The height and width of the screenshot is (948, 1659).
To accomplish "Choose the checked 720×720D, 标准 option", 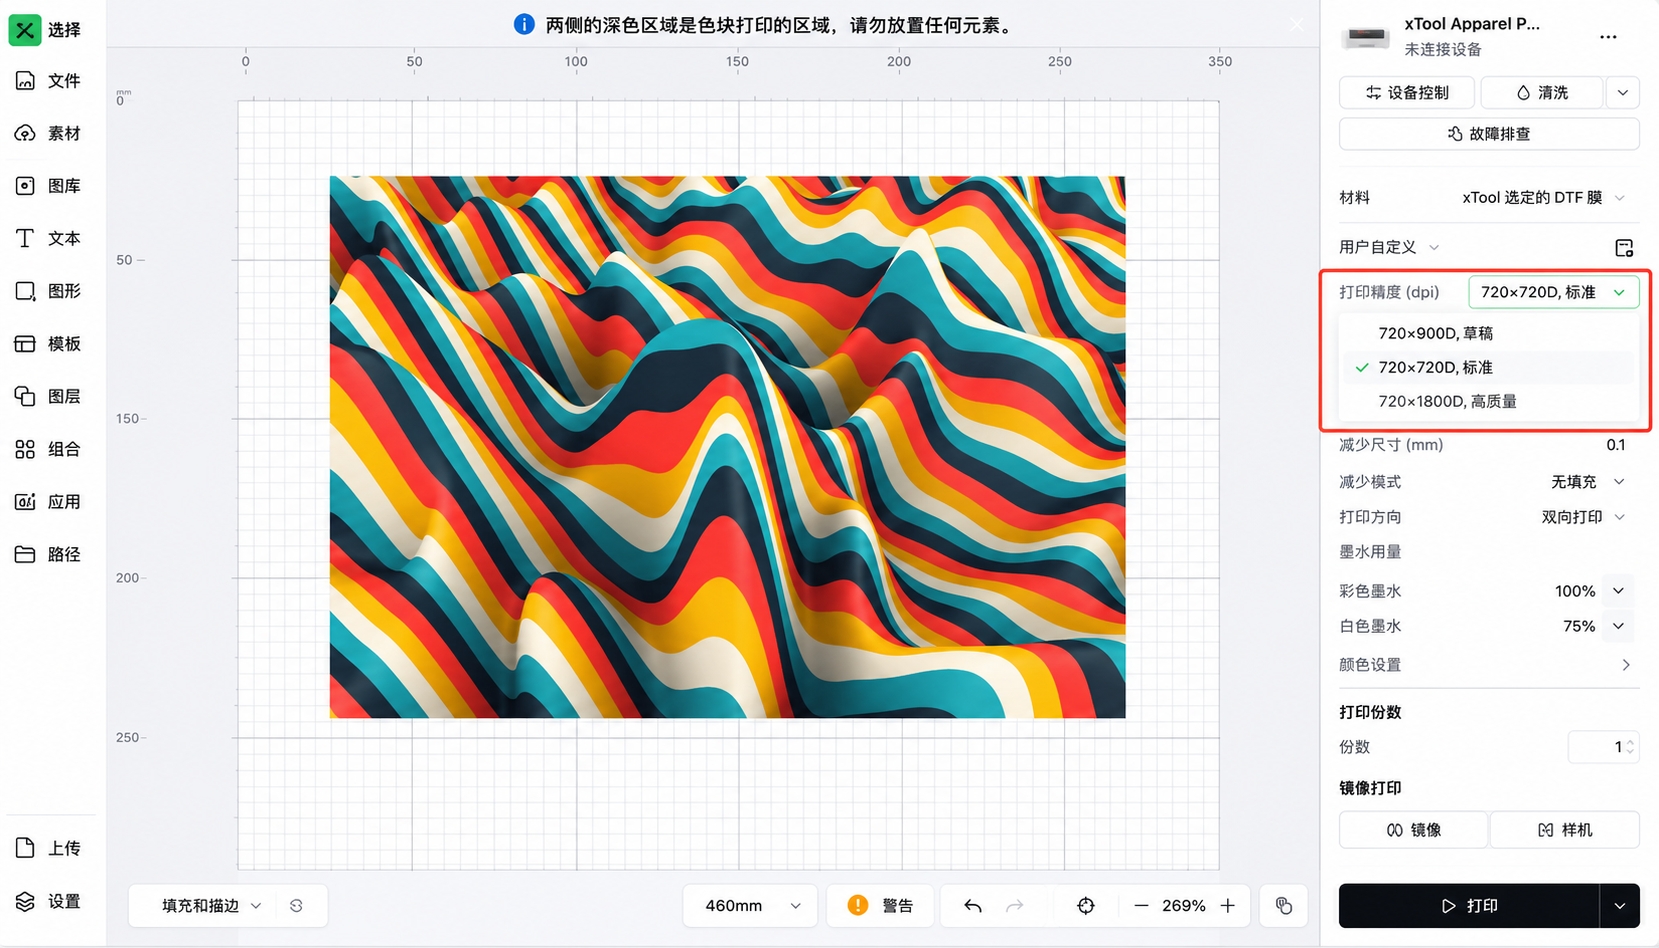I will (x=1488, y=367).
